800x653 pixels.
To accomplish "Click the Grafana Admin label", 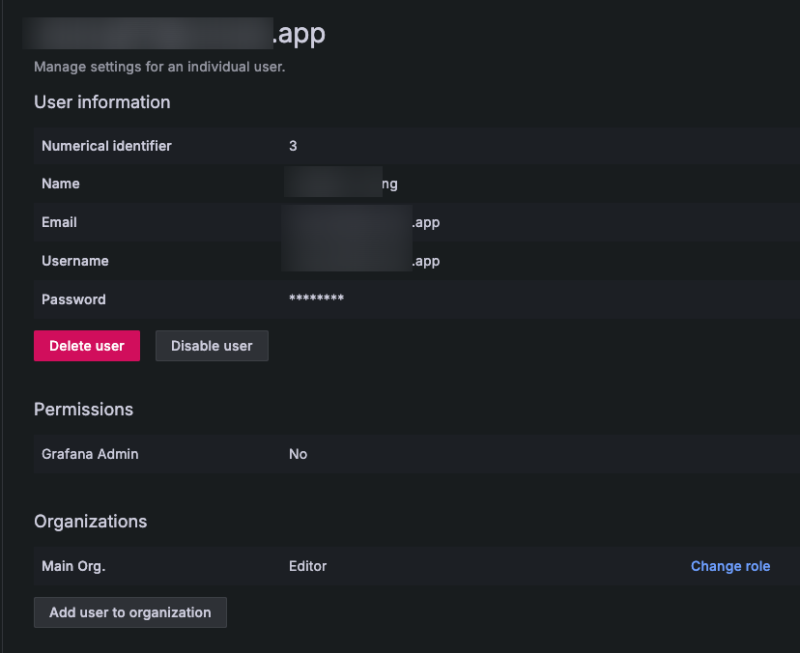I will coord(90,454).
